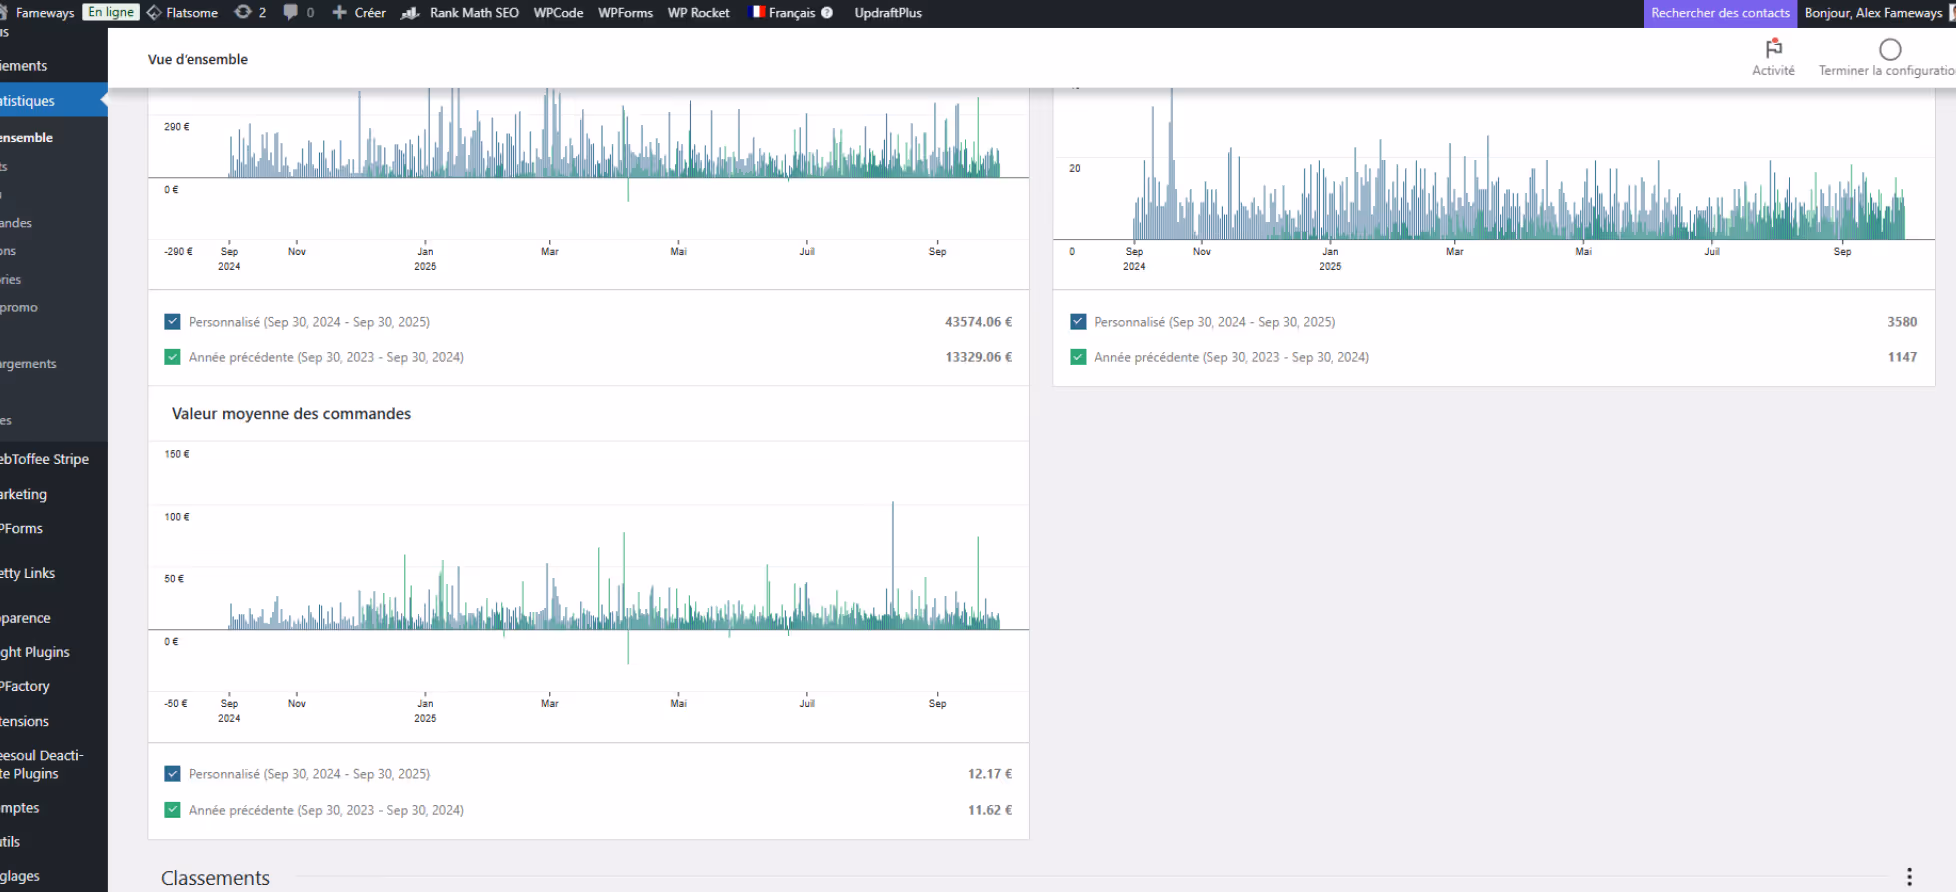Viewport: 1956px width, 892px height.
Task: Click the help question mark beside Français
Action: (x=827, y=13)
